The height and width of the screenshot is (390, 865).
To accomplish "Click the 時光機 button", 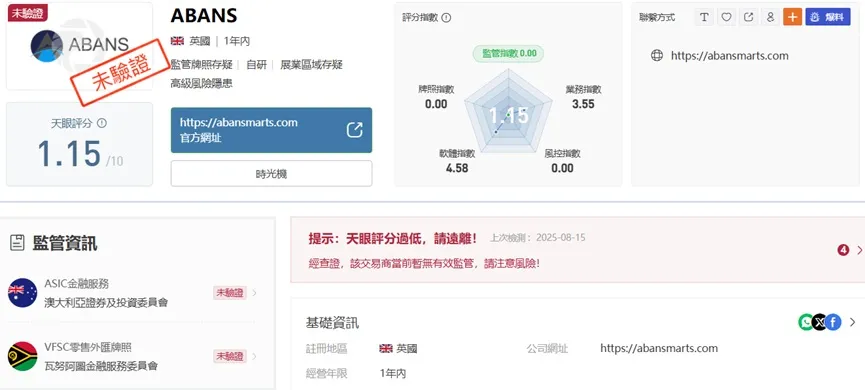I will click(271, 174).
